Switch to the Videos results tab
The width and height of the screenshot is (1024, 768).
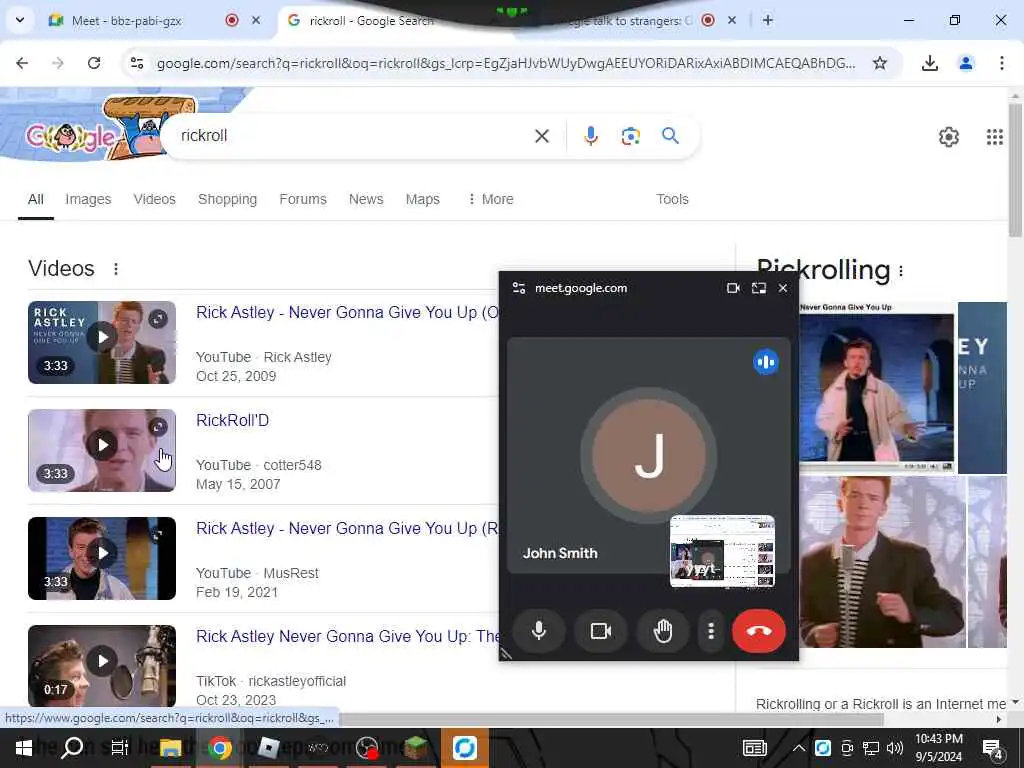[154, 199]
